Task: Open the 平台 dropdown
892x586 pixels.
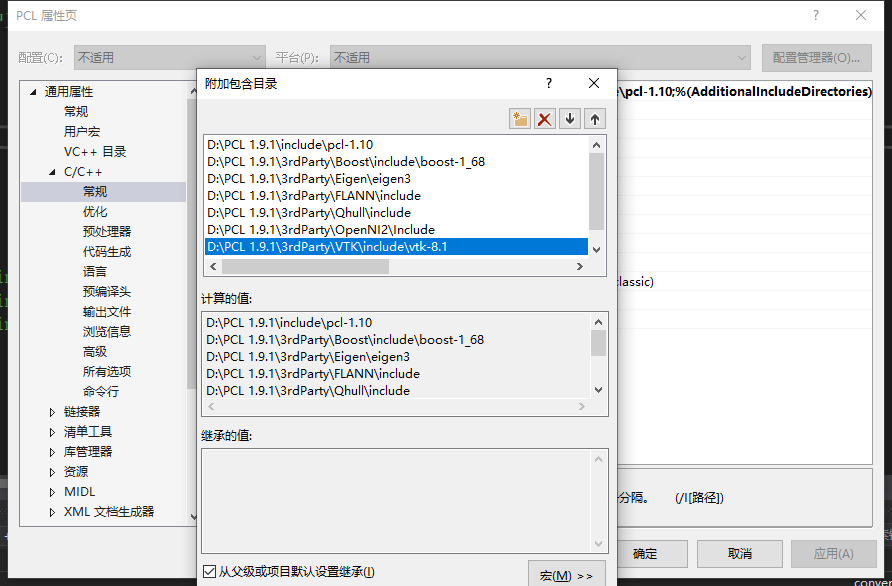Action: (540, 57)
